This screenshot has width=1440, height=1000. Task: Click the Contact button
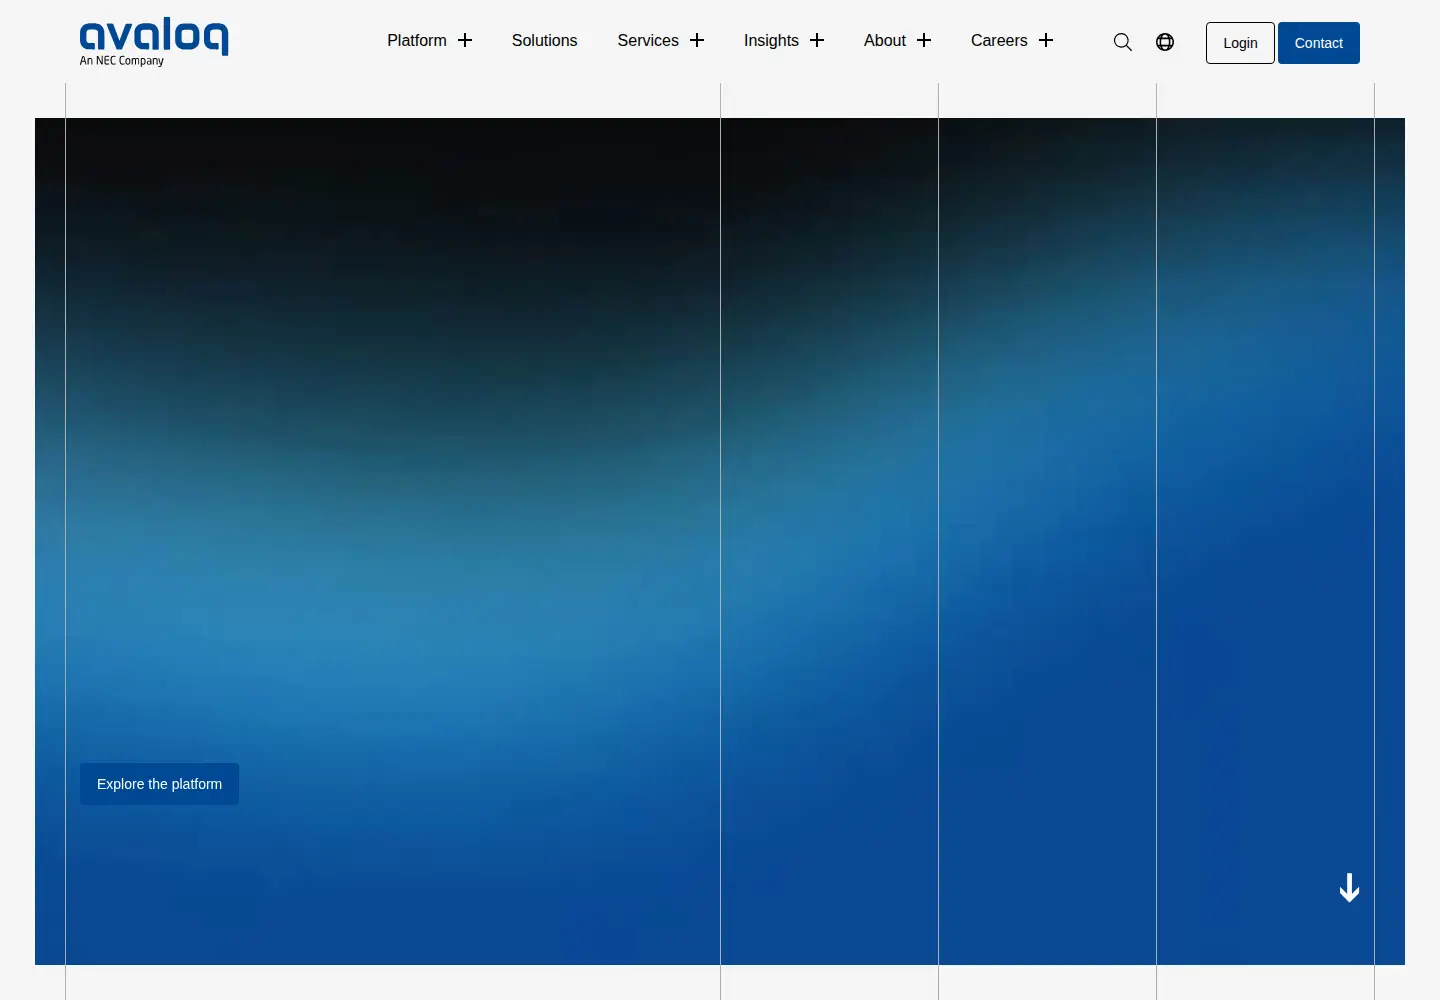click(1319, 43)
